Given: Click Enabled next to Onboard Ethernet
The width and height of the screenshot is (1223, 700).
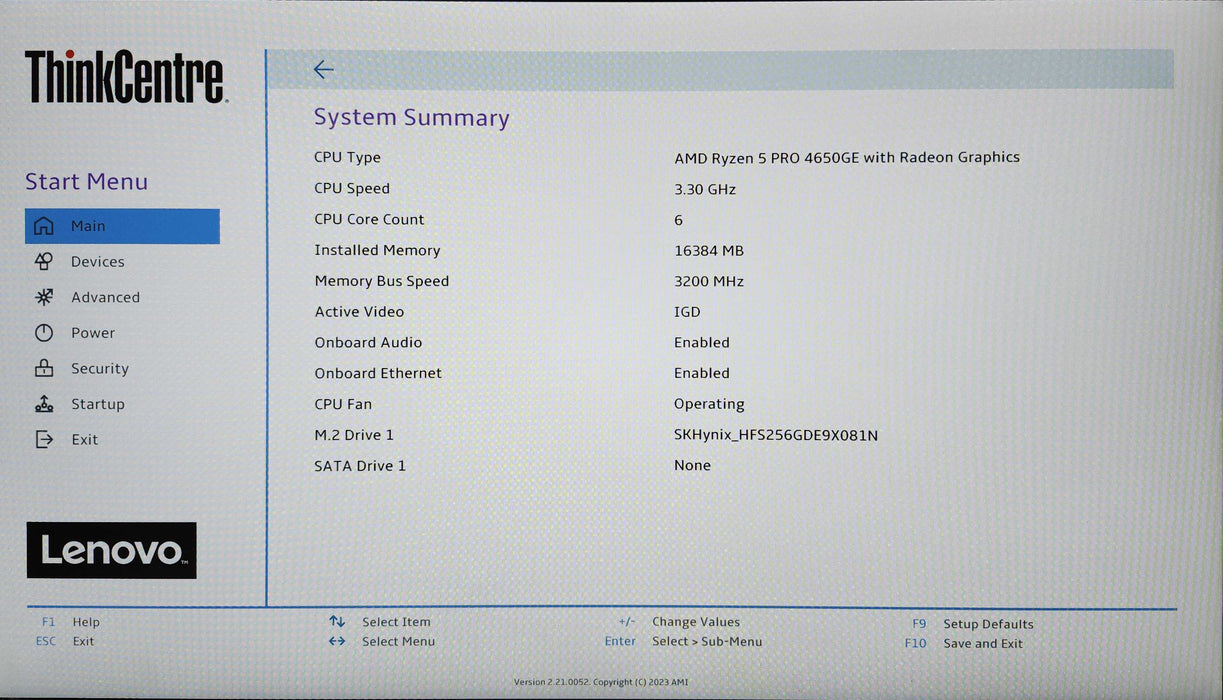Looking at the screenshot, I should click(x=702, y=373).
